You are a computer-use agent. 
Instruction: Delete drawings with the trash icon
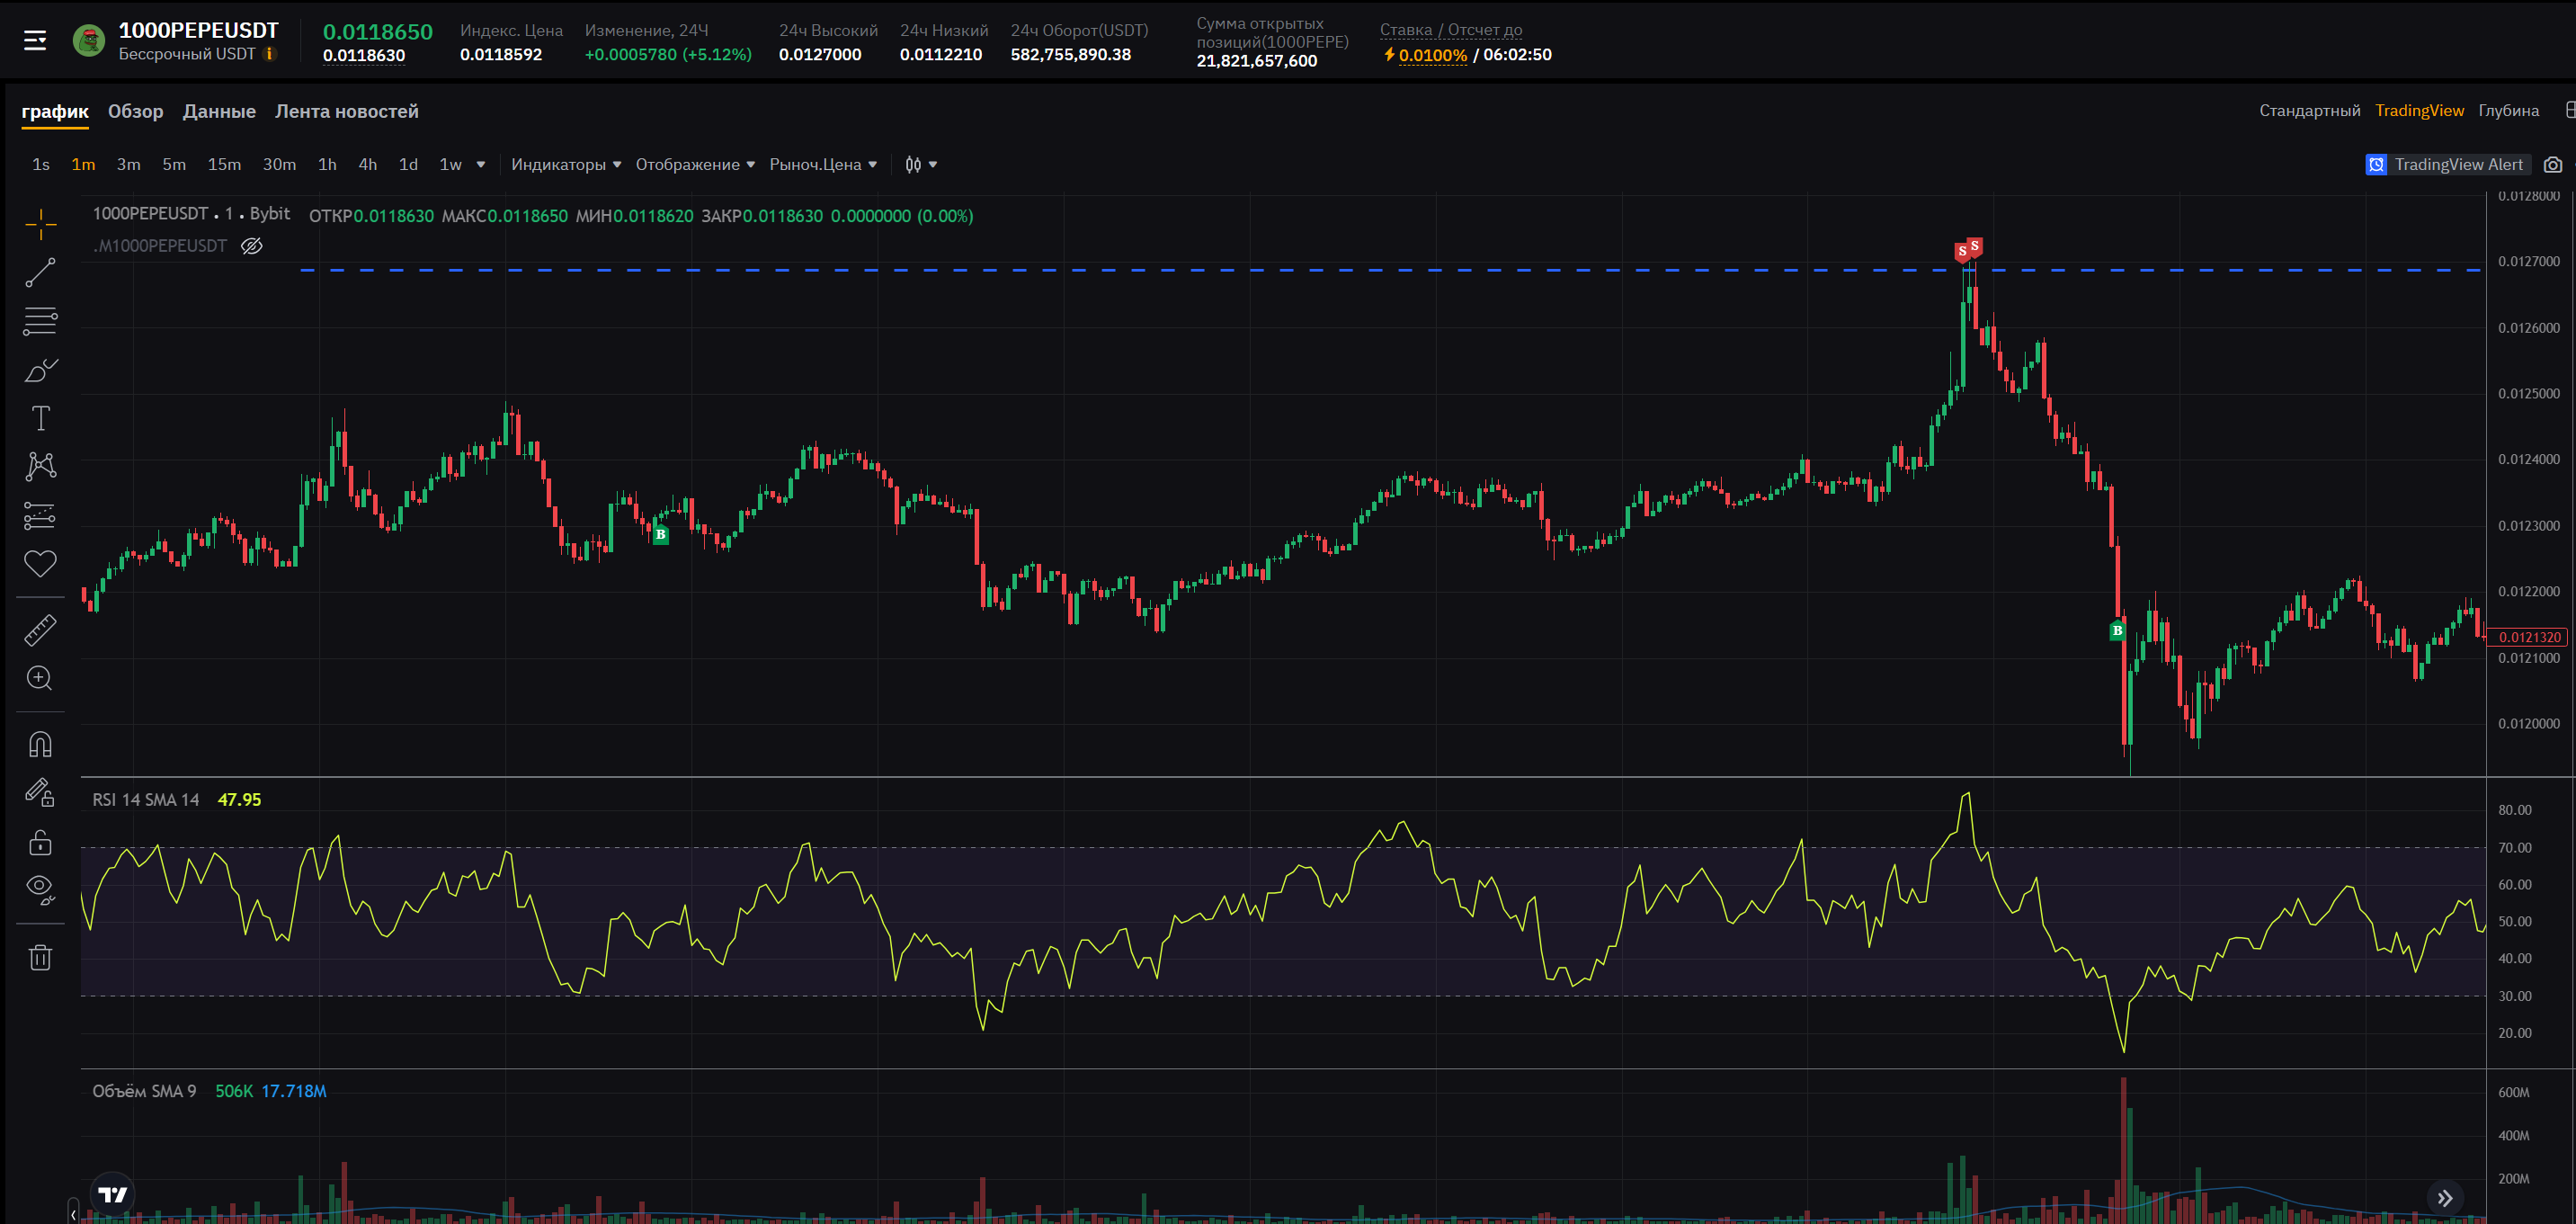[40, 958]
